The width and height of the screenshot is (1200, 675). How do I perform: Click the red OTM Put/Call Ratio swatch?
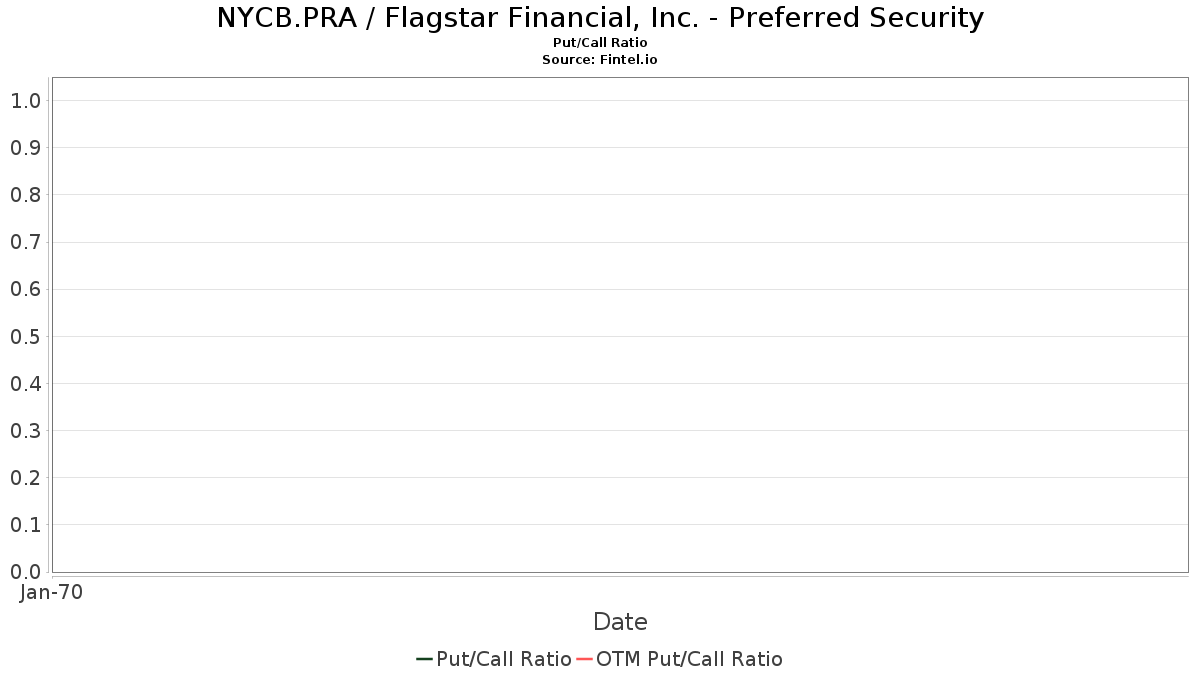[x=584, y=659]
